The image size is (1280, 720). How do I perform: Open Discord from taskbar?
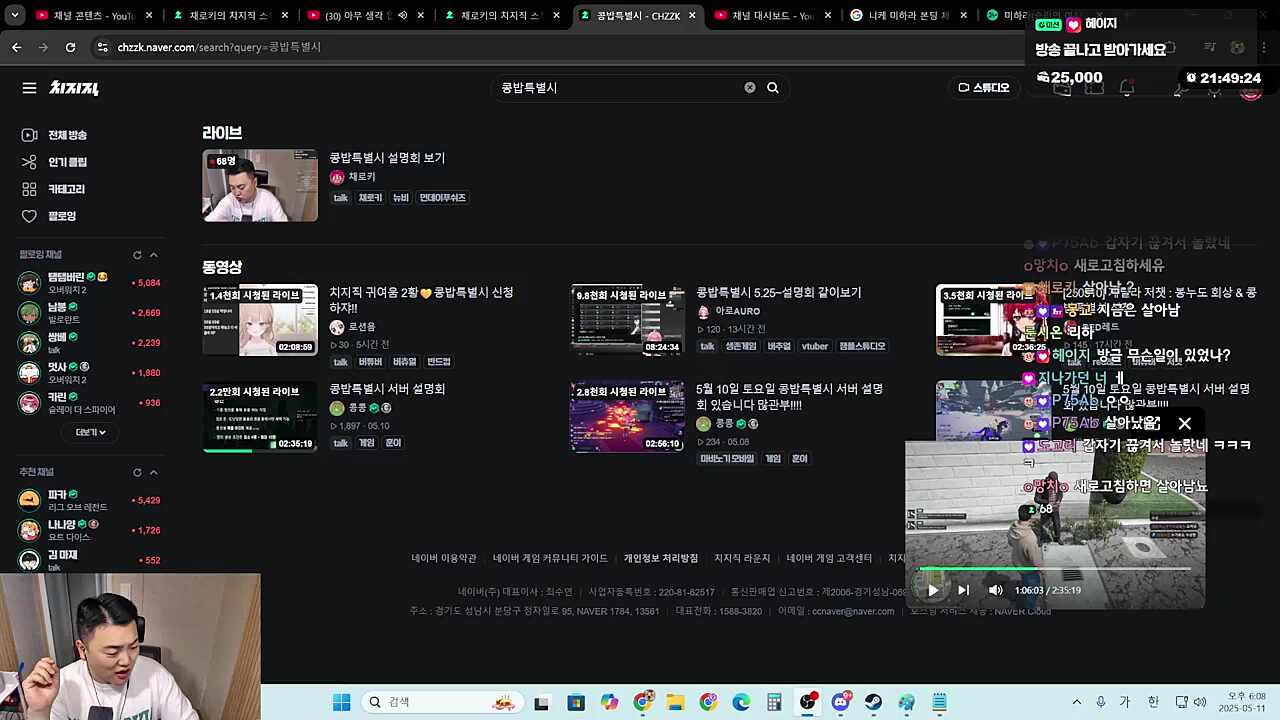tap(840, 703)
